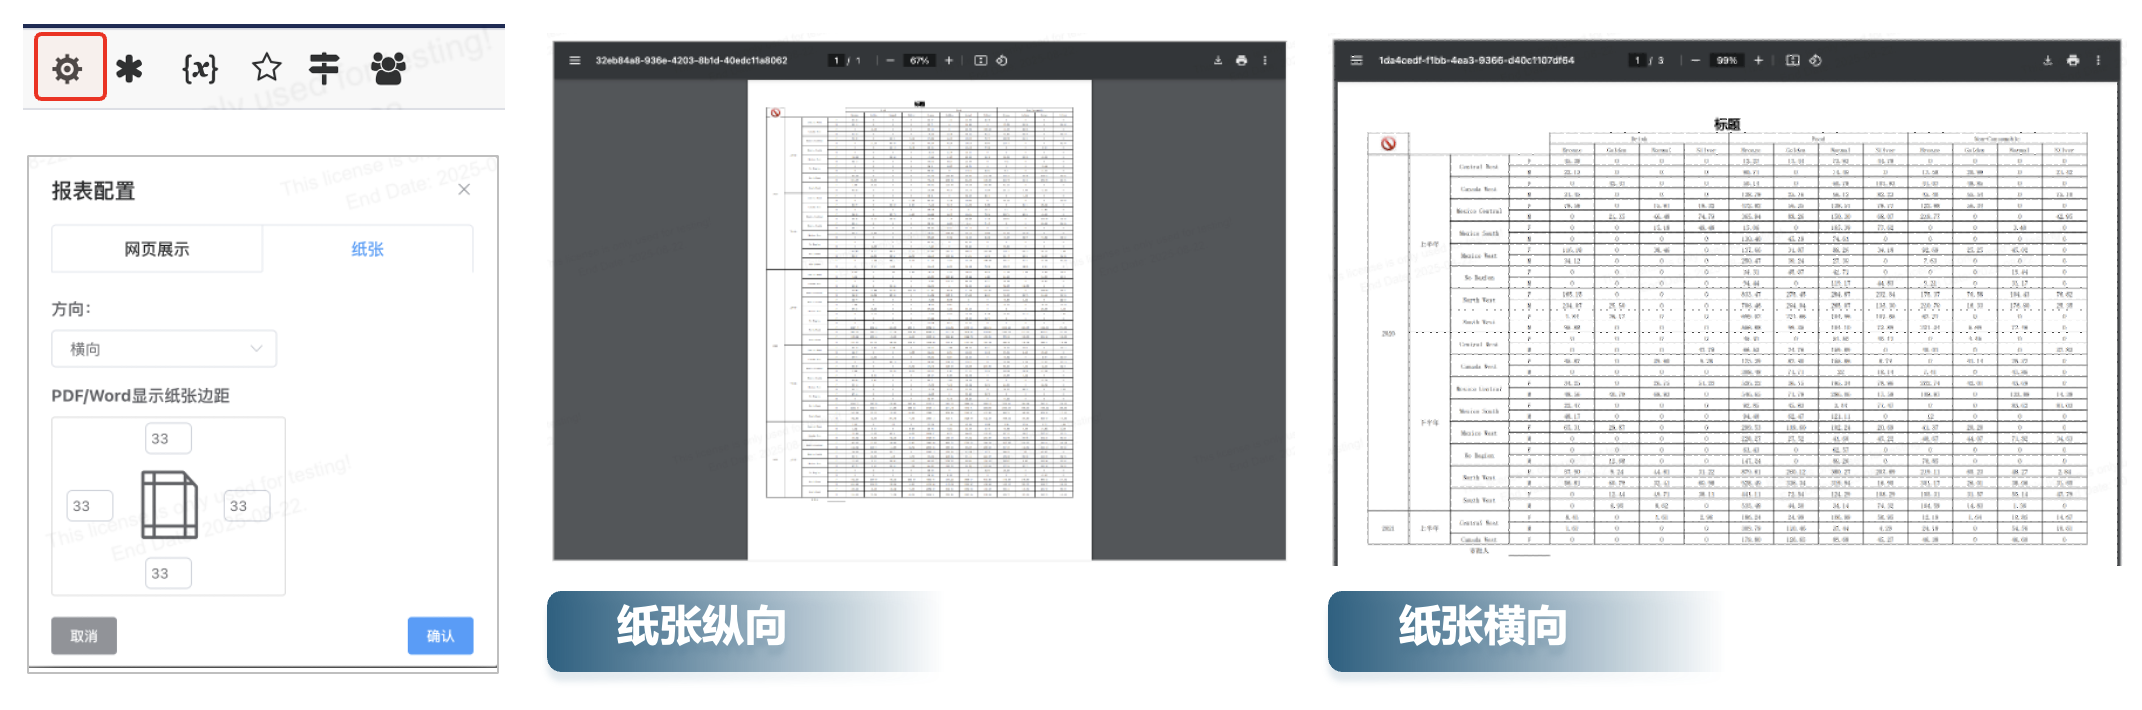
Task: Open the {x} variables icon
Action: click(199, 69)
